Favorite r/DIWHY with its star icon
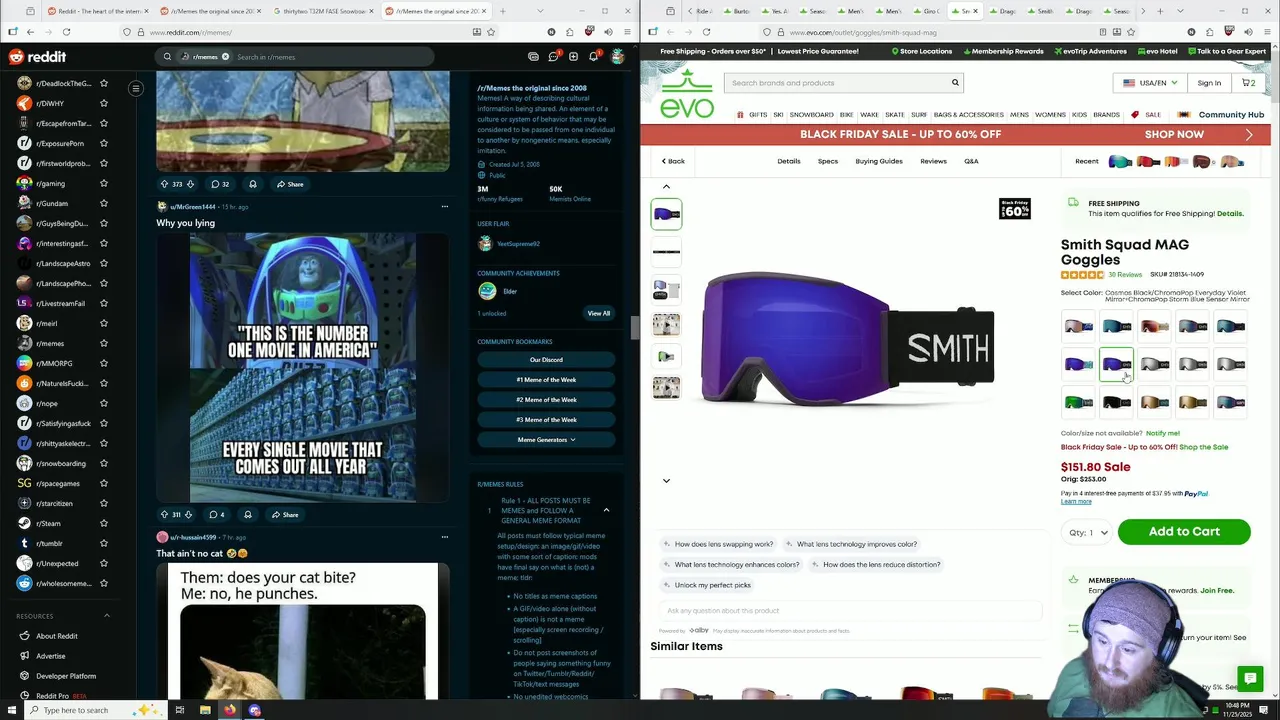The height and width of the screenshot is (720, 1280). point(104,103)
